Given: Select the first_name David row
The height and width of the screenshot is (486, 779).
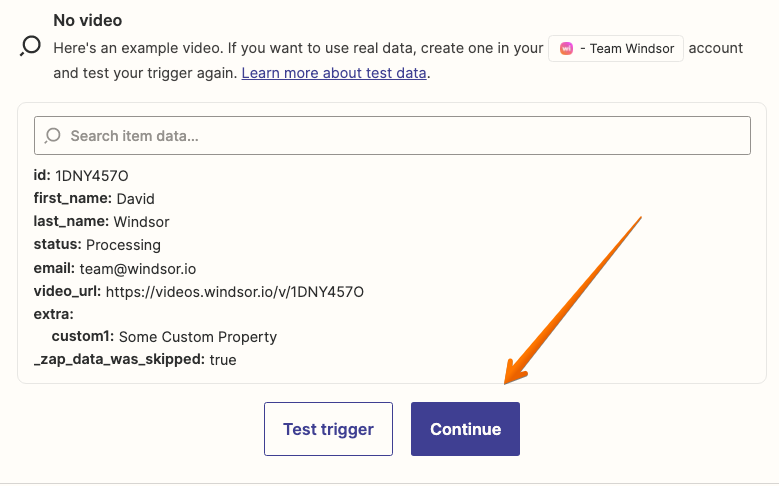Looking at the screenshot, I should pyautogui.click(x=94, y=198).
